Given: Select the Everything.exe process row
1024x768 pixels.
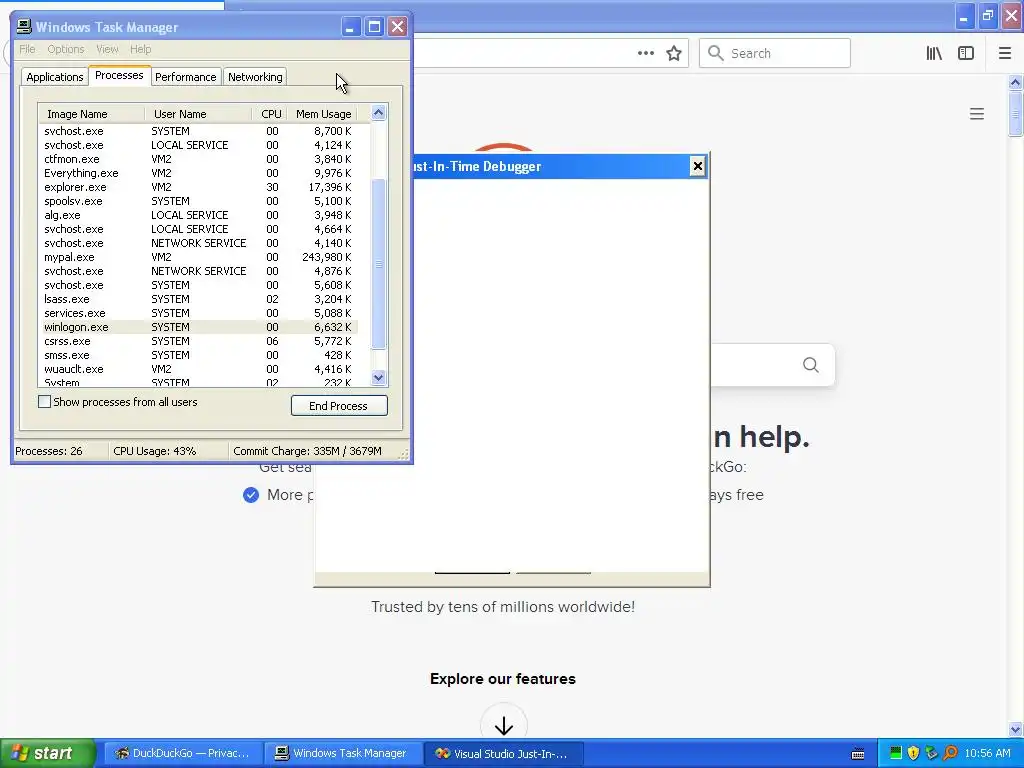Looking at the screenshot, I should 199,173.
